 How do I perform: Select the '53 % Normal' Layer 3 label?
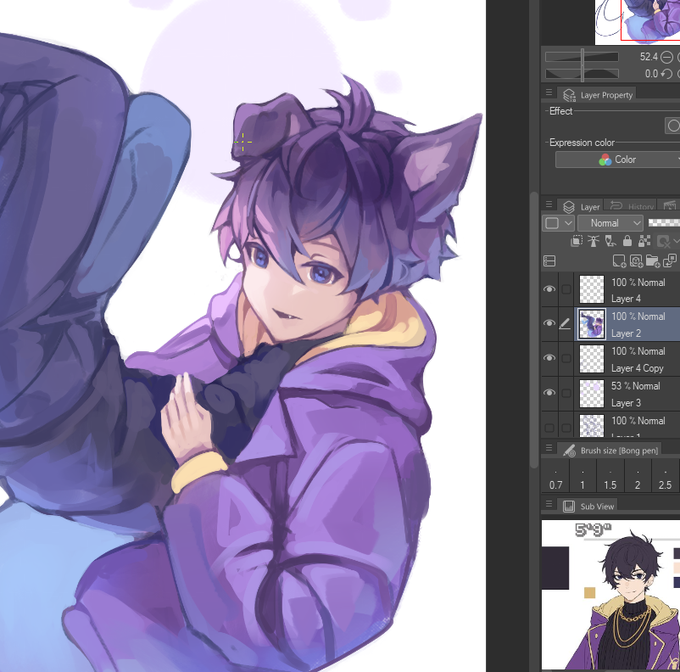[636, 385]
